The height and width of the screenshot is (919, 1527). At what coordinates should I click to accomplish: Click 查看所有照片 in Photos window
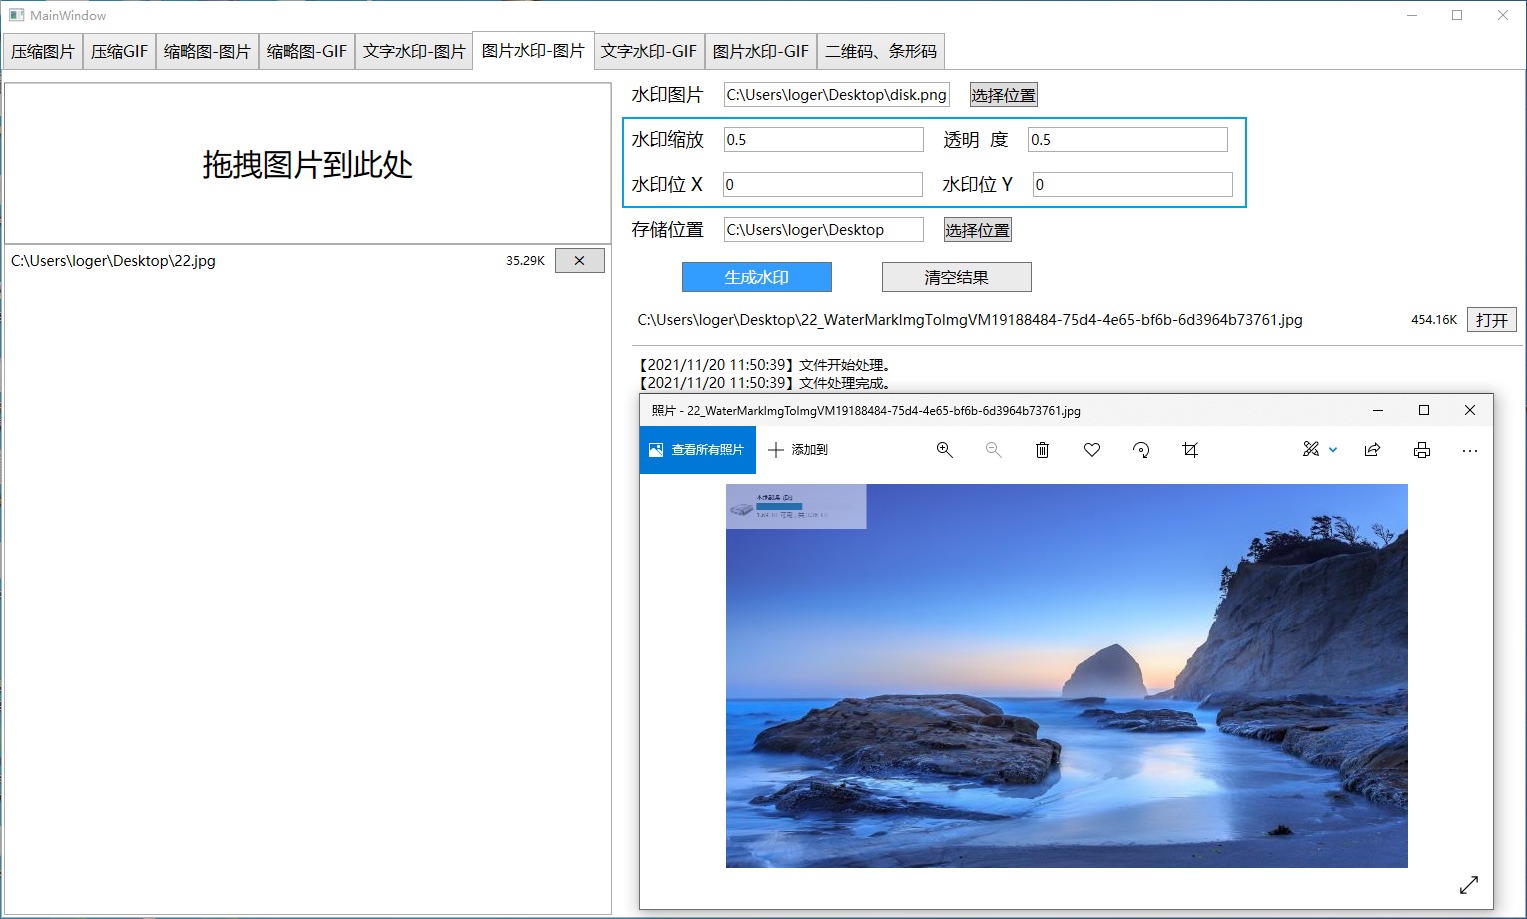(697, 450)
